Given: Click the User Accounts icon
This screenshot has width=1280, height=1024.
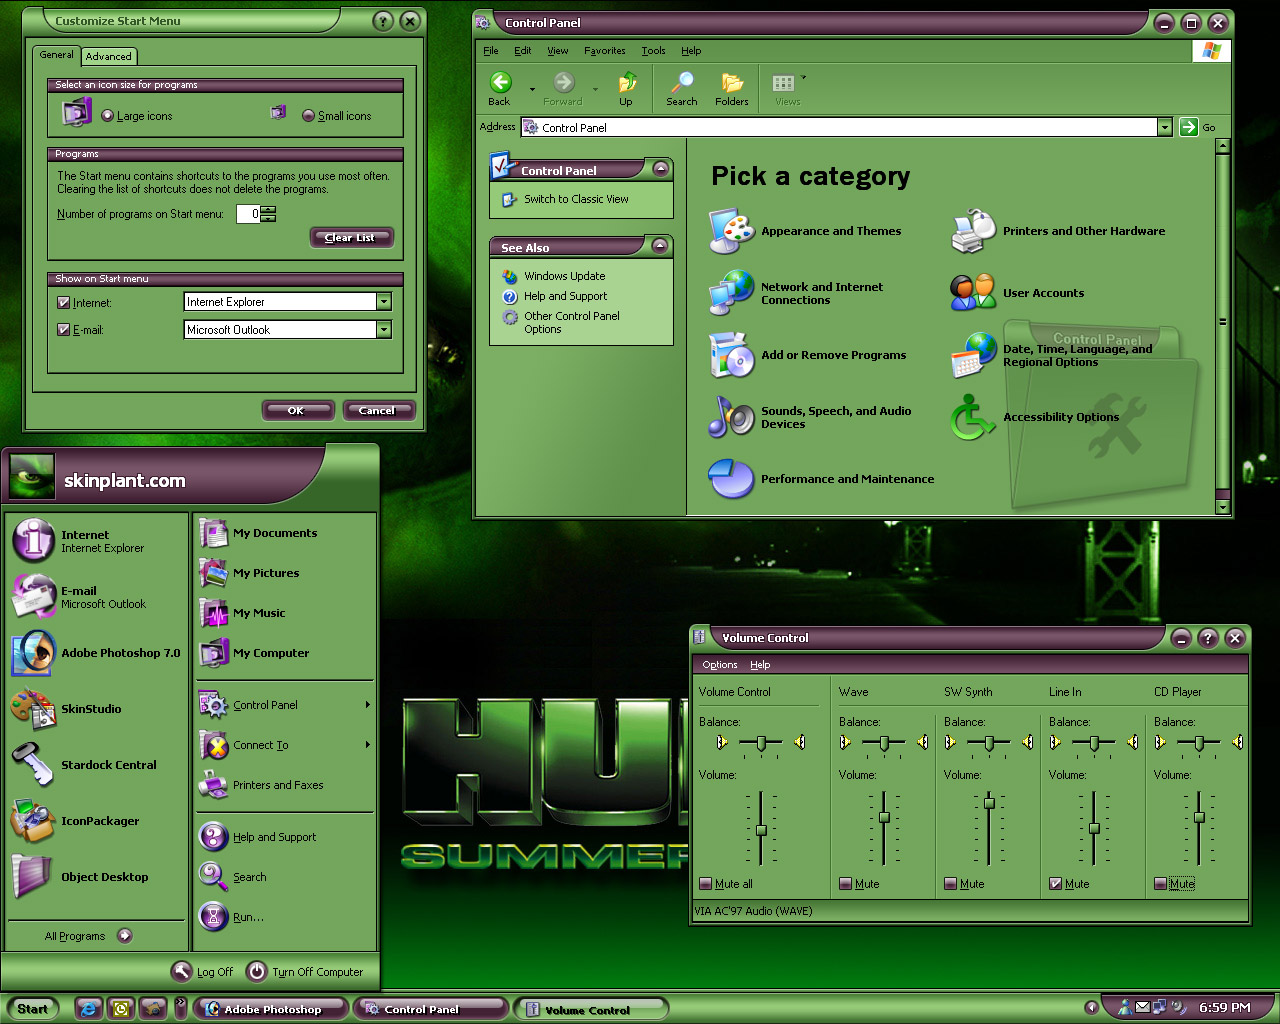Looking at the screenshot, I should pyautogui.click(x=972, y=293).
